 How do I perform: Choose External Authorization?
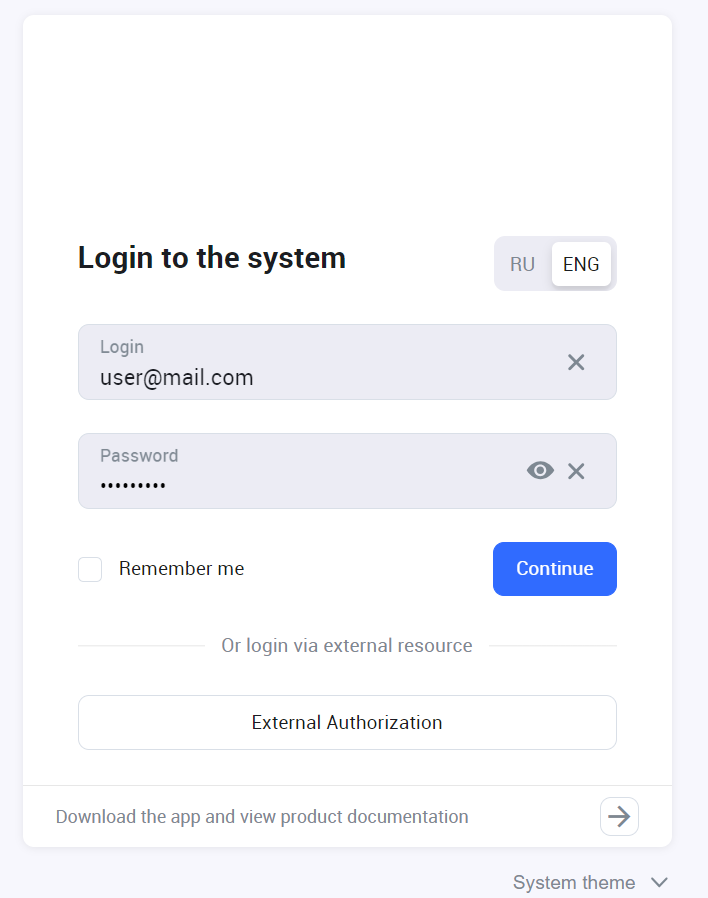[x=347, y=722]
